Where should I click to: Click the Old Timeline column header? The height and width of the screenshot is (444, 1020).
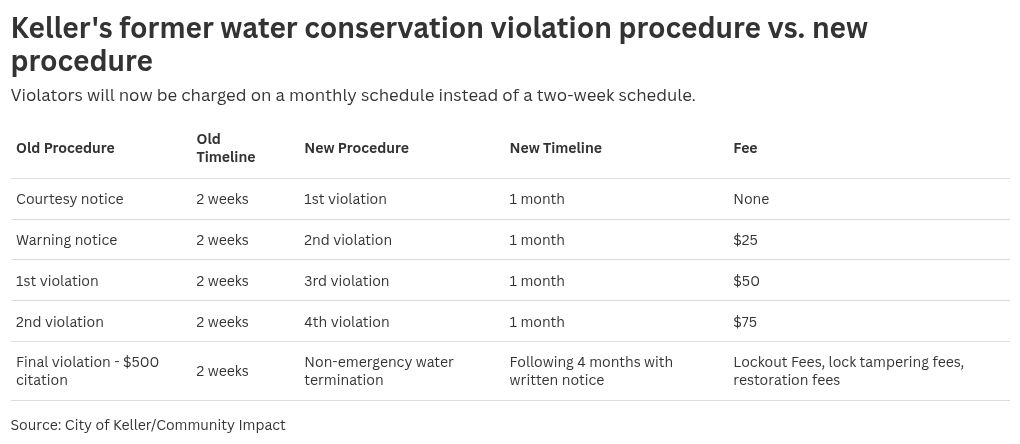[225, 148]
